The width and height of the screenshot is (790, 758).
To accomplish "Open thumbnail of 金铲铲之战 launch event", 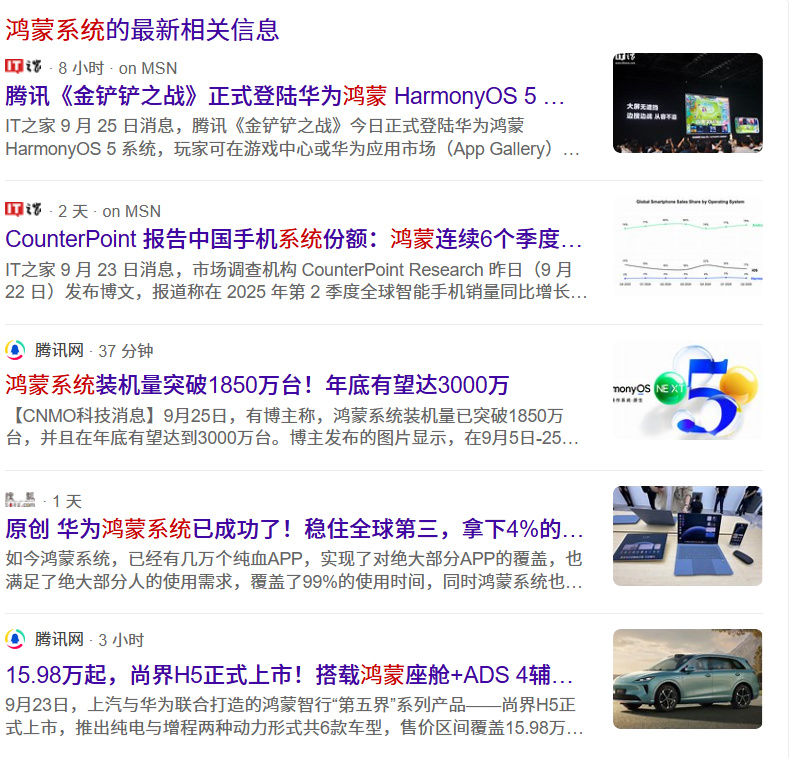I will (687, 103).
